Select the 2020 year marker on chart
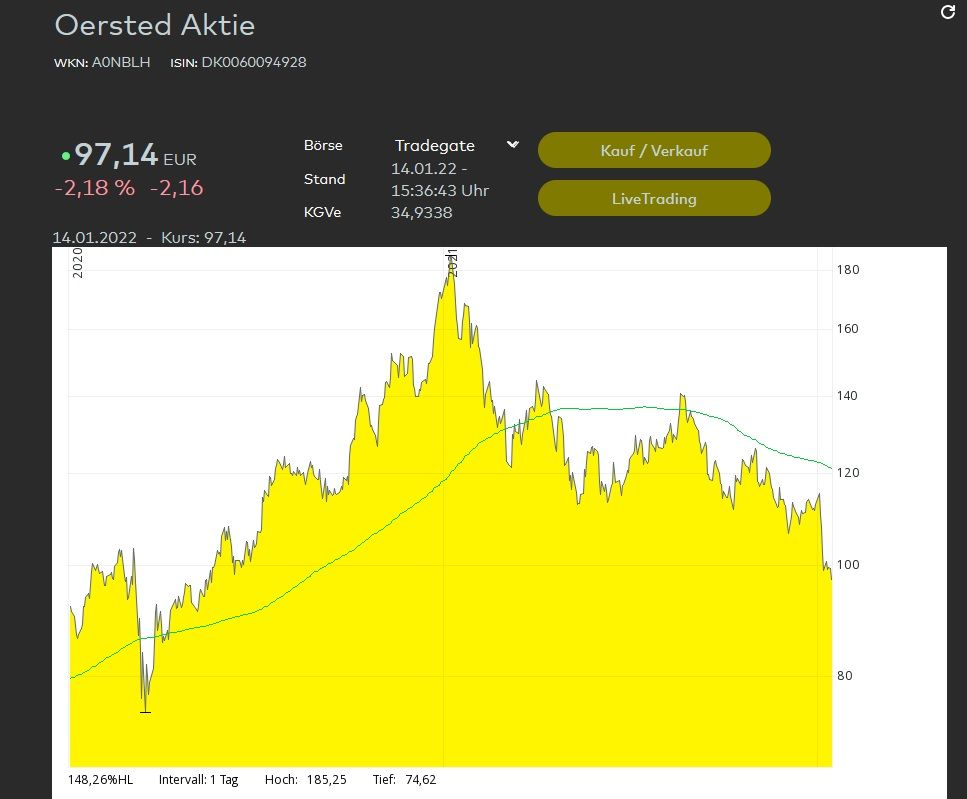 click(x=78, y=263)
